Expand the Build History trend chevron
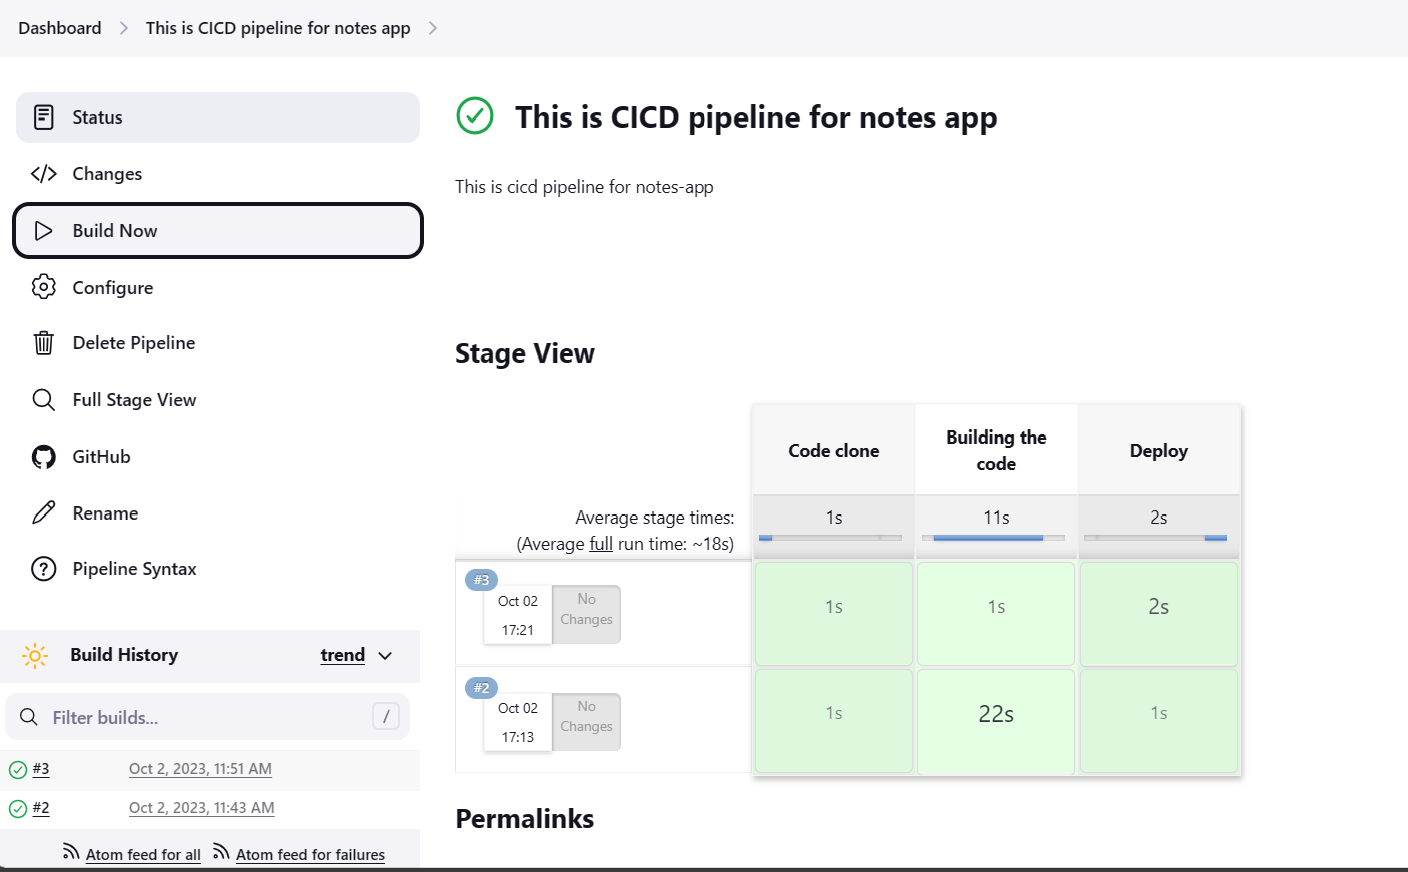This screenshot has width=1408, height=872. click(x=385, y=656)
